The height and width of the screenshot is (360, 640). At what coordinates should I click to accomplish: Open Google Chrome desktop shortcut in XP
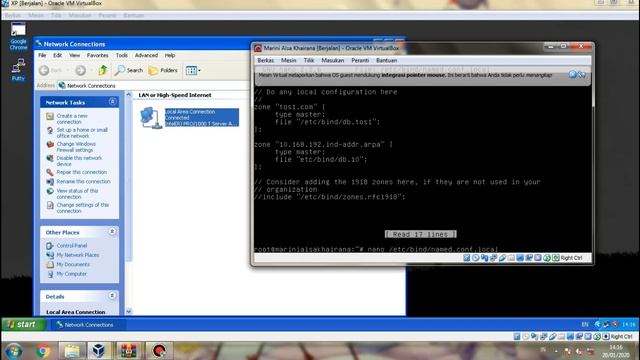click(x=18, y=36)
